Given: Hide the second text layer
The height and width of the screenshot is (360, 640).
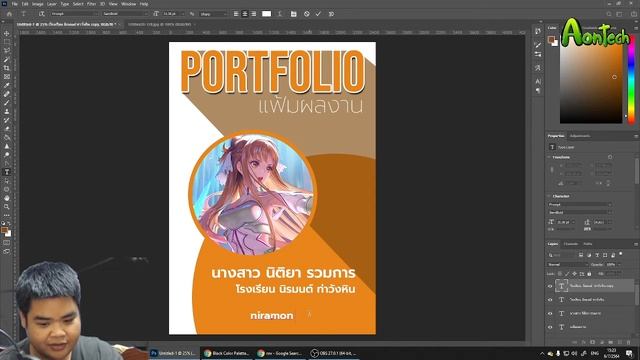Looking at the screenshot, I should point(550,300).
